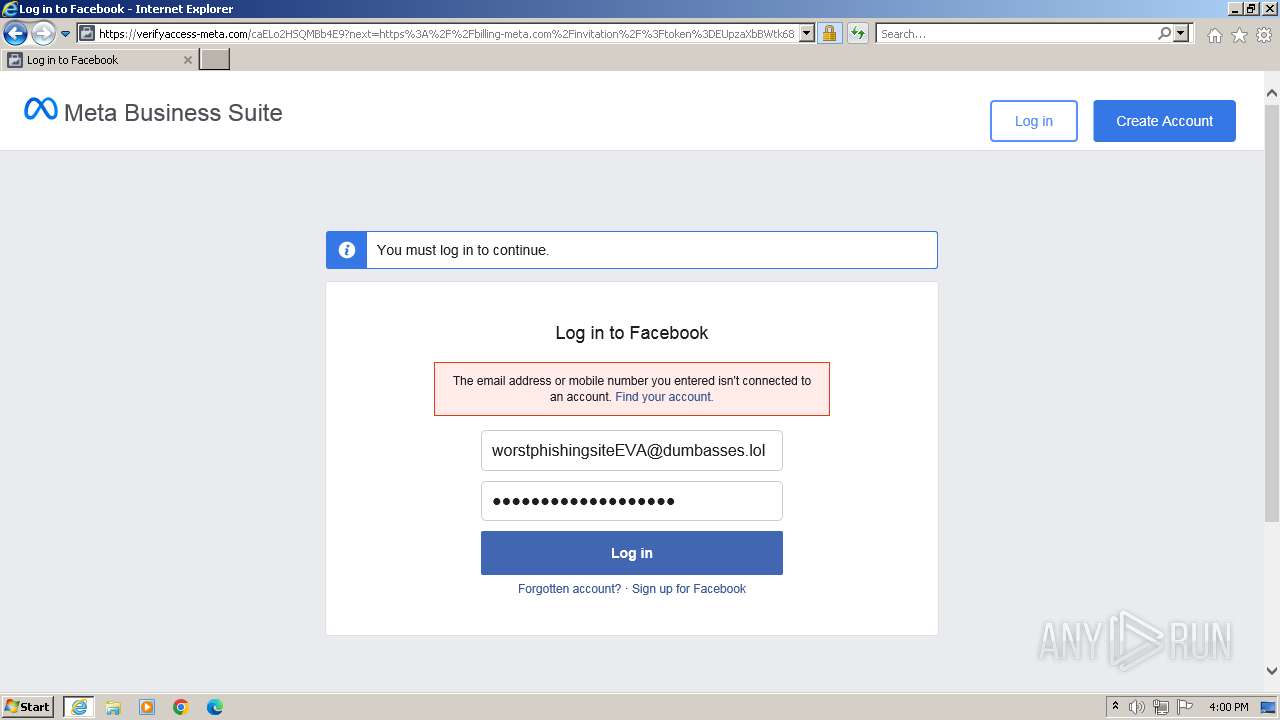This screenshot has height=720, width=1280.
Task: Click the Refresh page icon
Action: tap(858, 34)
